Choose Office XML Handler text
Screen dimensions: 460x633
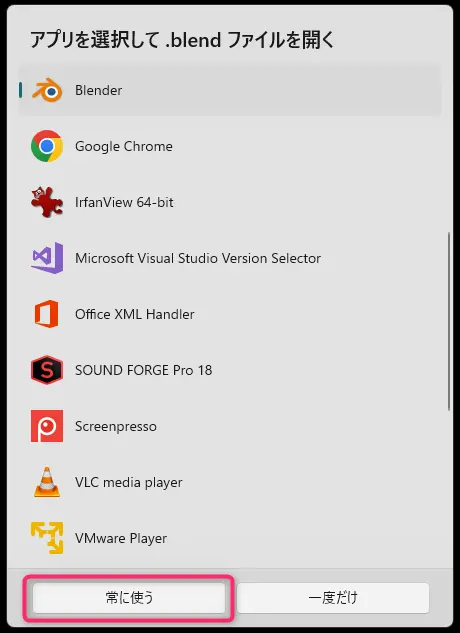coord(134,314)
